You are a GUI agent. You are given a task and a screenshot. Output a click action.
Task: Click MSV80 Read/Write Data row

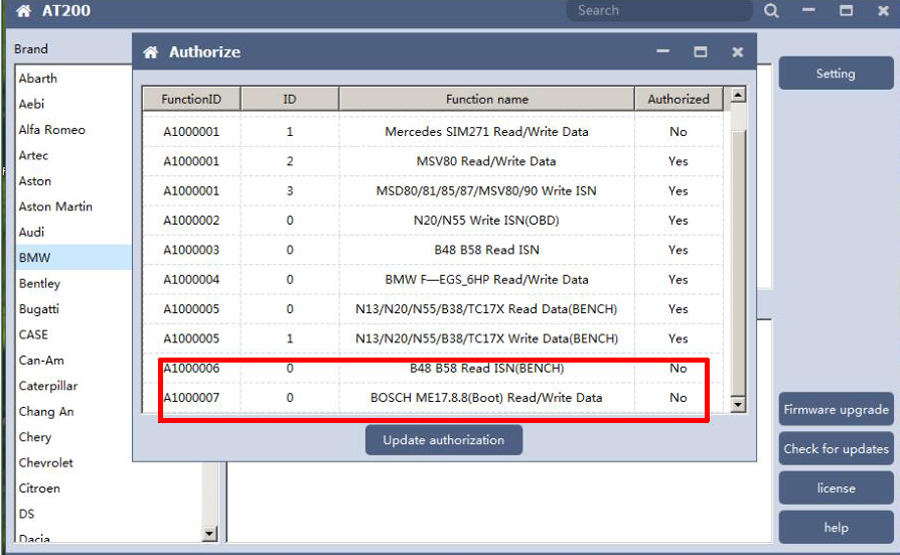[433, 161]
